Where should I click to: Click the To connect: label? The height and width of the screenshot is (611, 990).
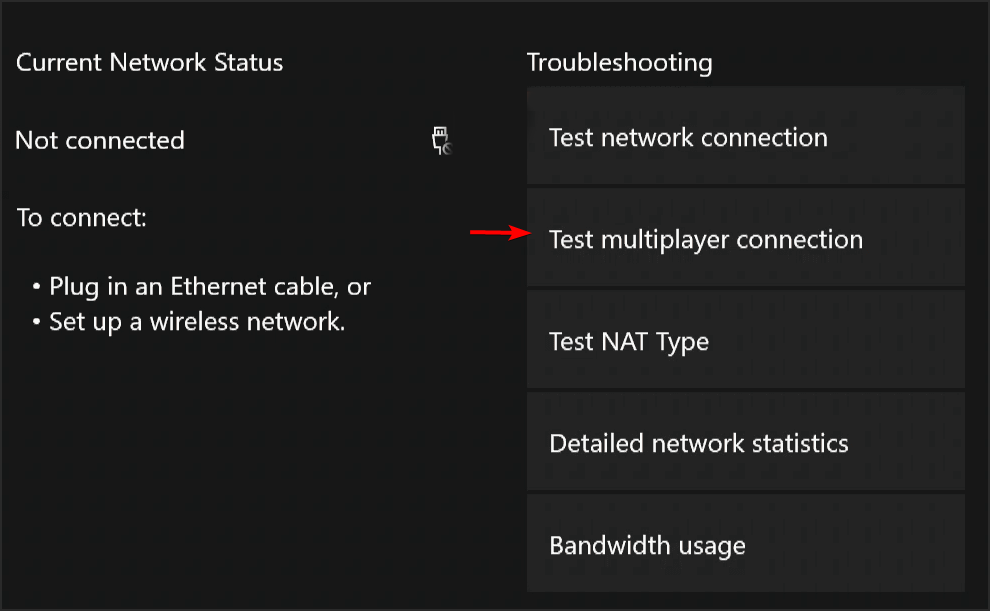(x=81, y=218)
